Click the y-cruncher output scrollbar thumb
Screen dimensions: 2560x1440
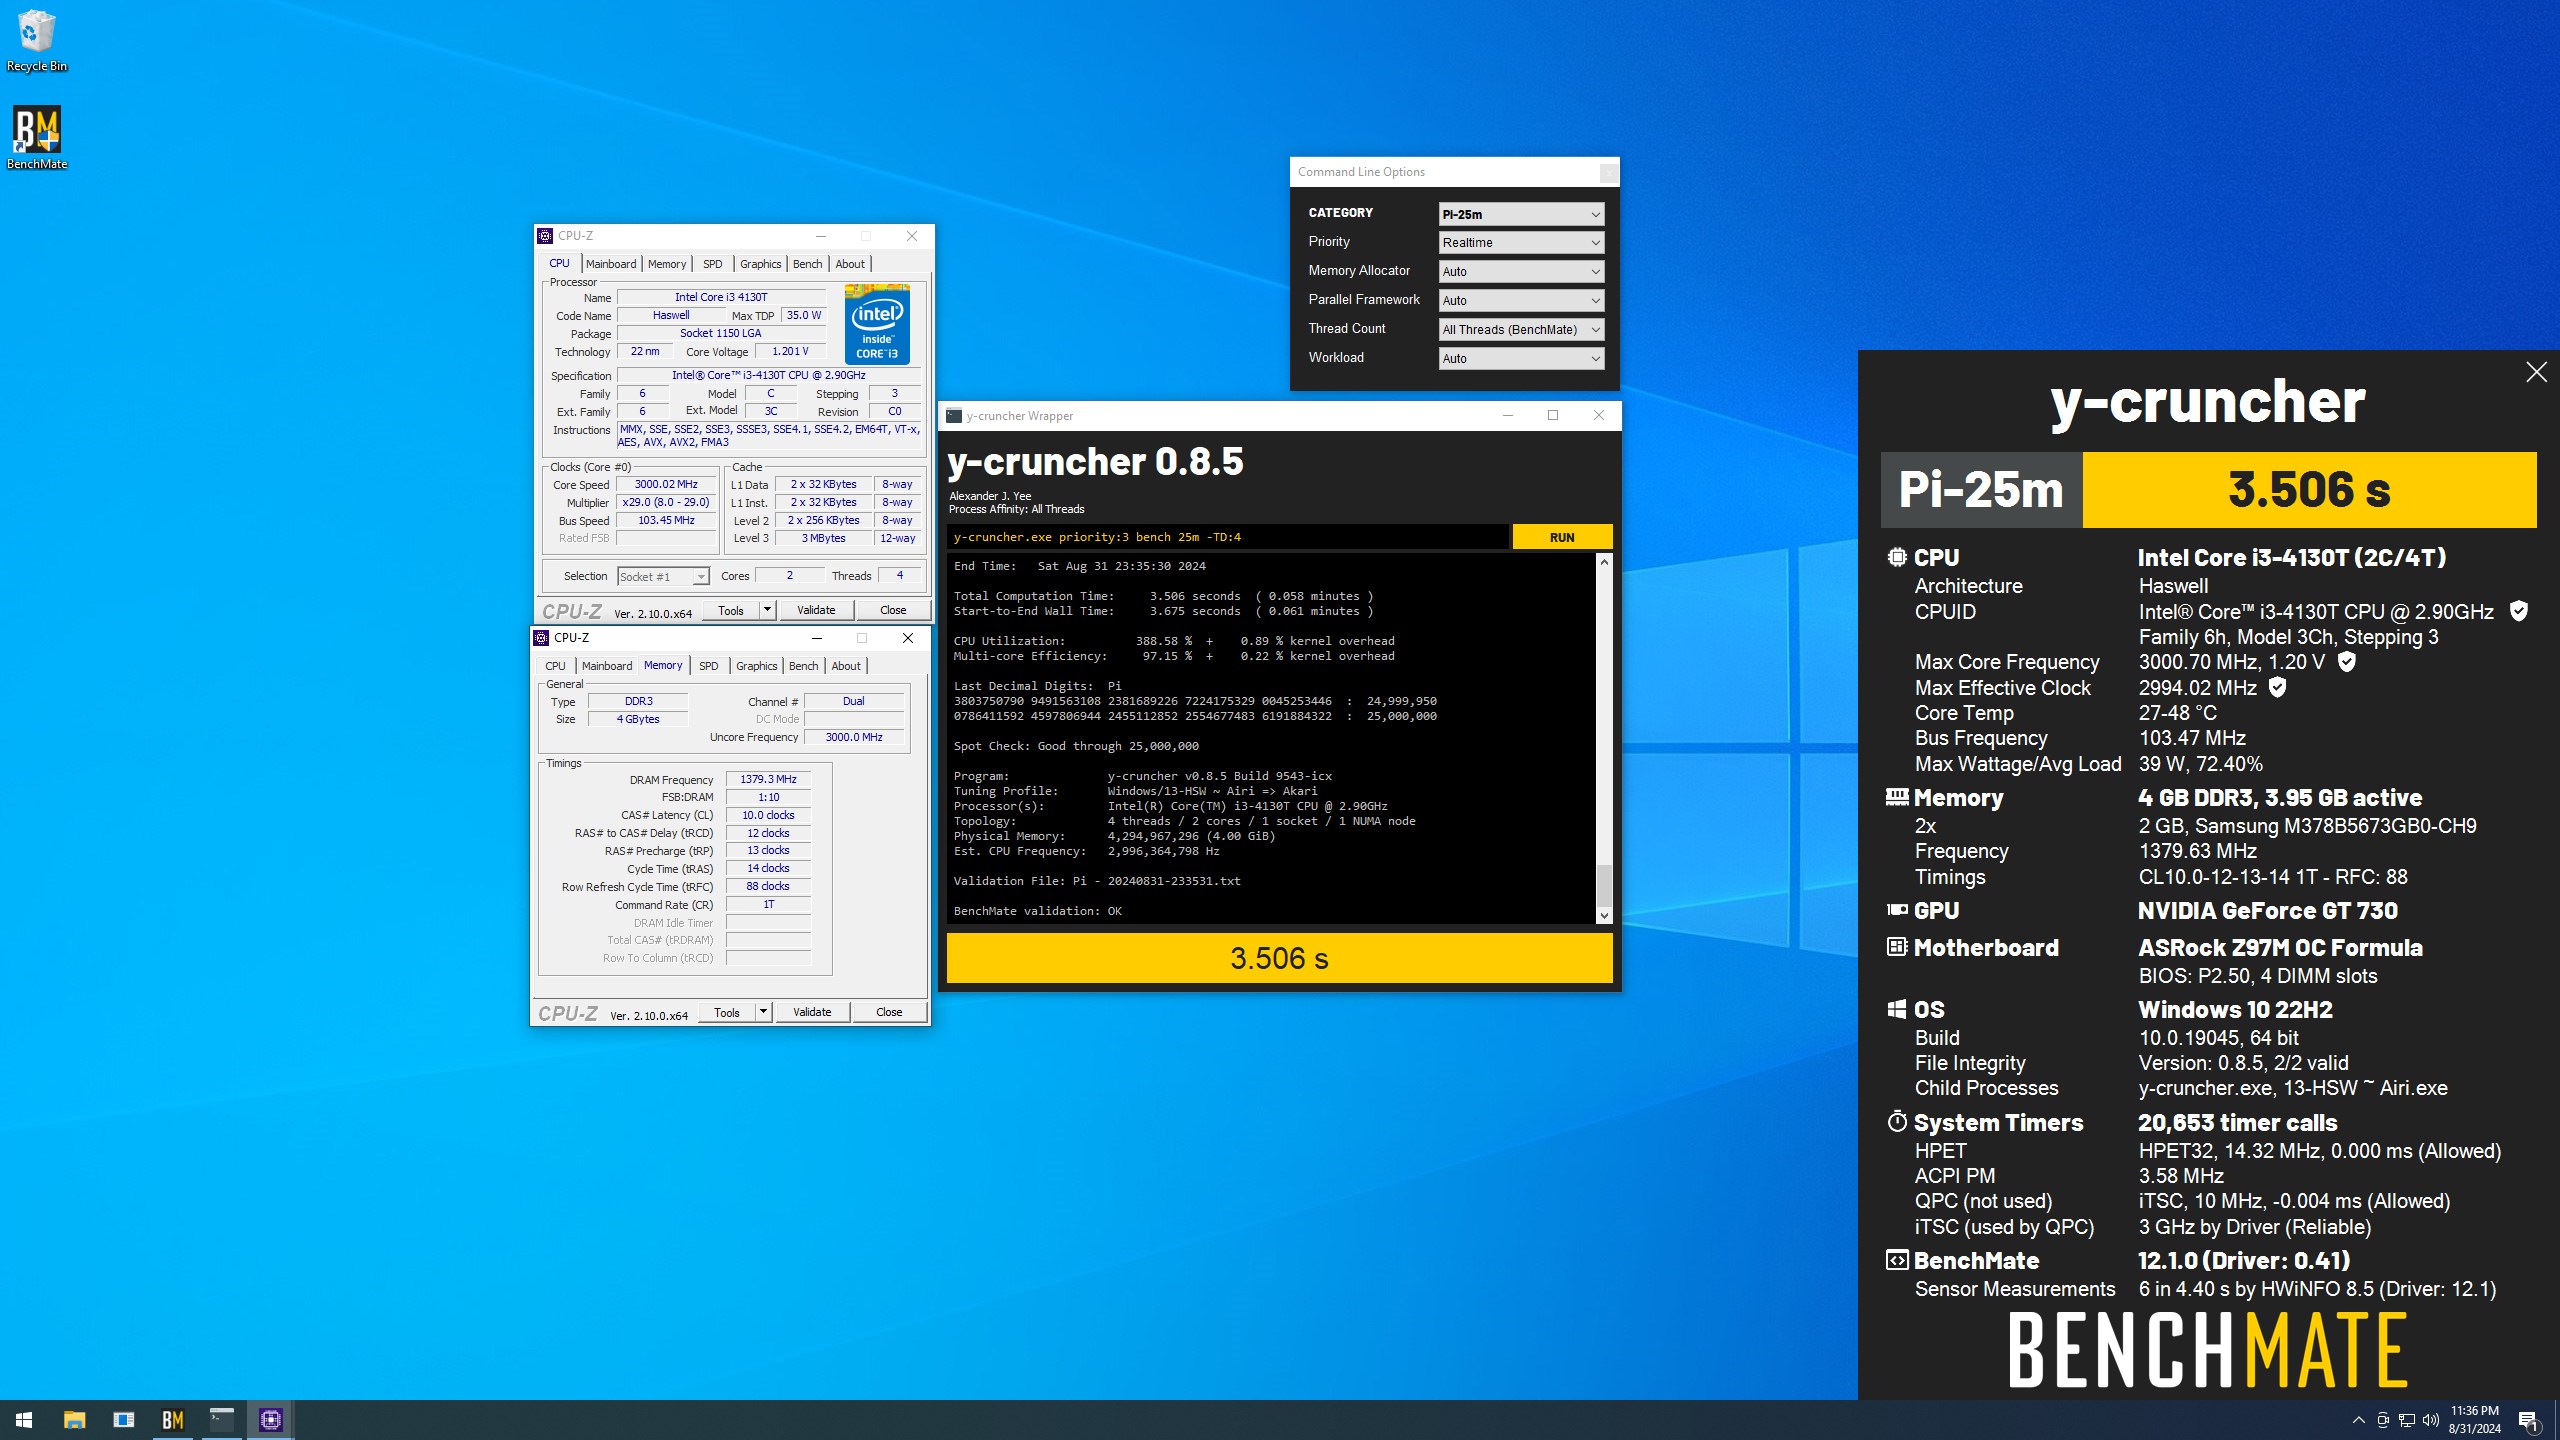tap(1604, 884)
